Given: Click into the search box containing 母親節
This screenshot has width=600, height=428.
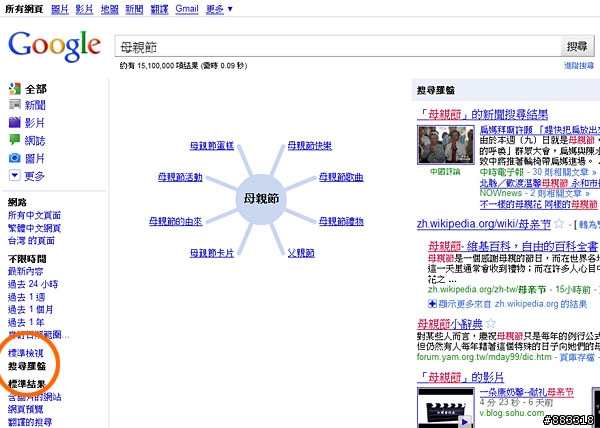Looking at the screenshot, I should coord(338,47).
